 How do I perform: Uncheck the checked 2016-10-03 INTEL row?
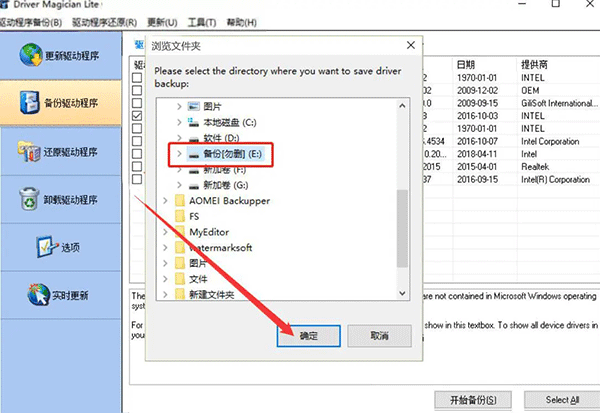pyautogui.click(x=137, y=116)
